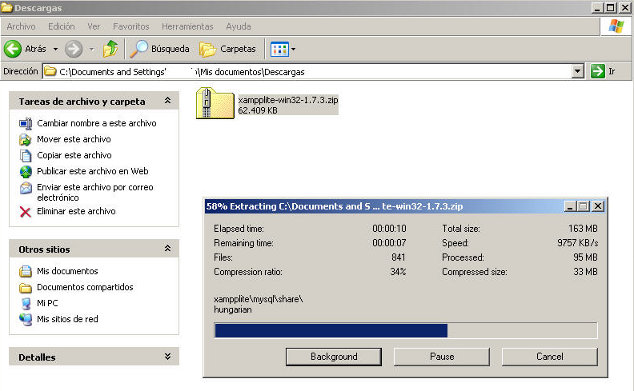Open the Forward history dropdown arrow
Viewport: 634px width, 391px height.
pyautogui.click(x=92, y=49)
